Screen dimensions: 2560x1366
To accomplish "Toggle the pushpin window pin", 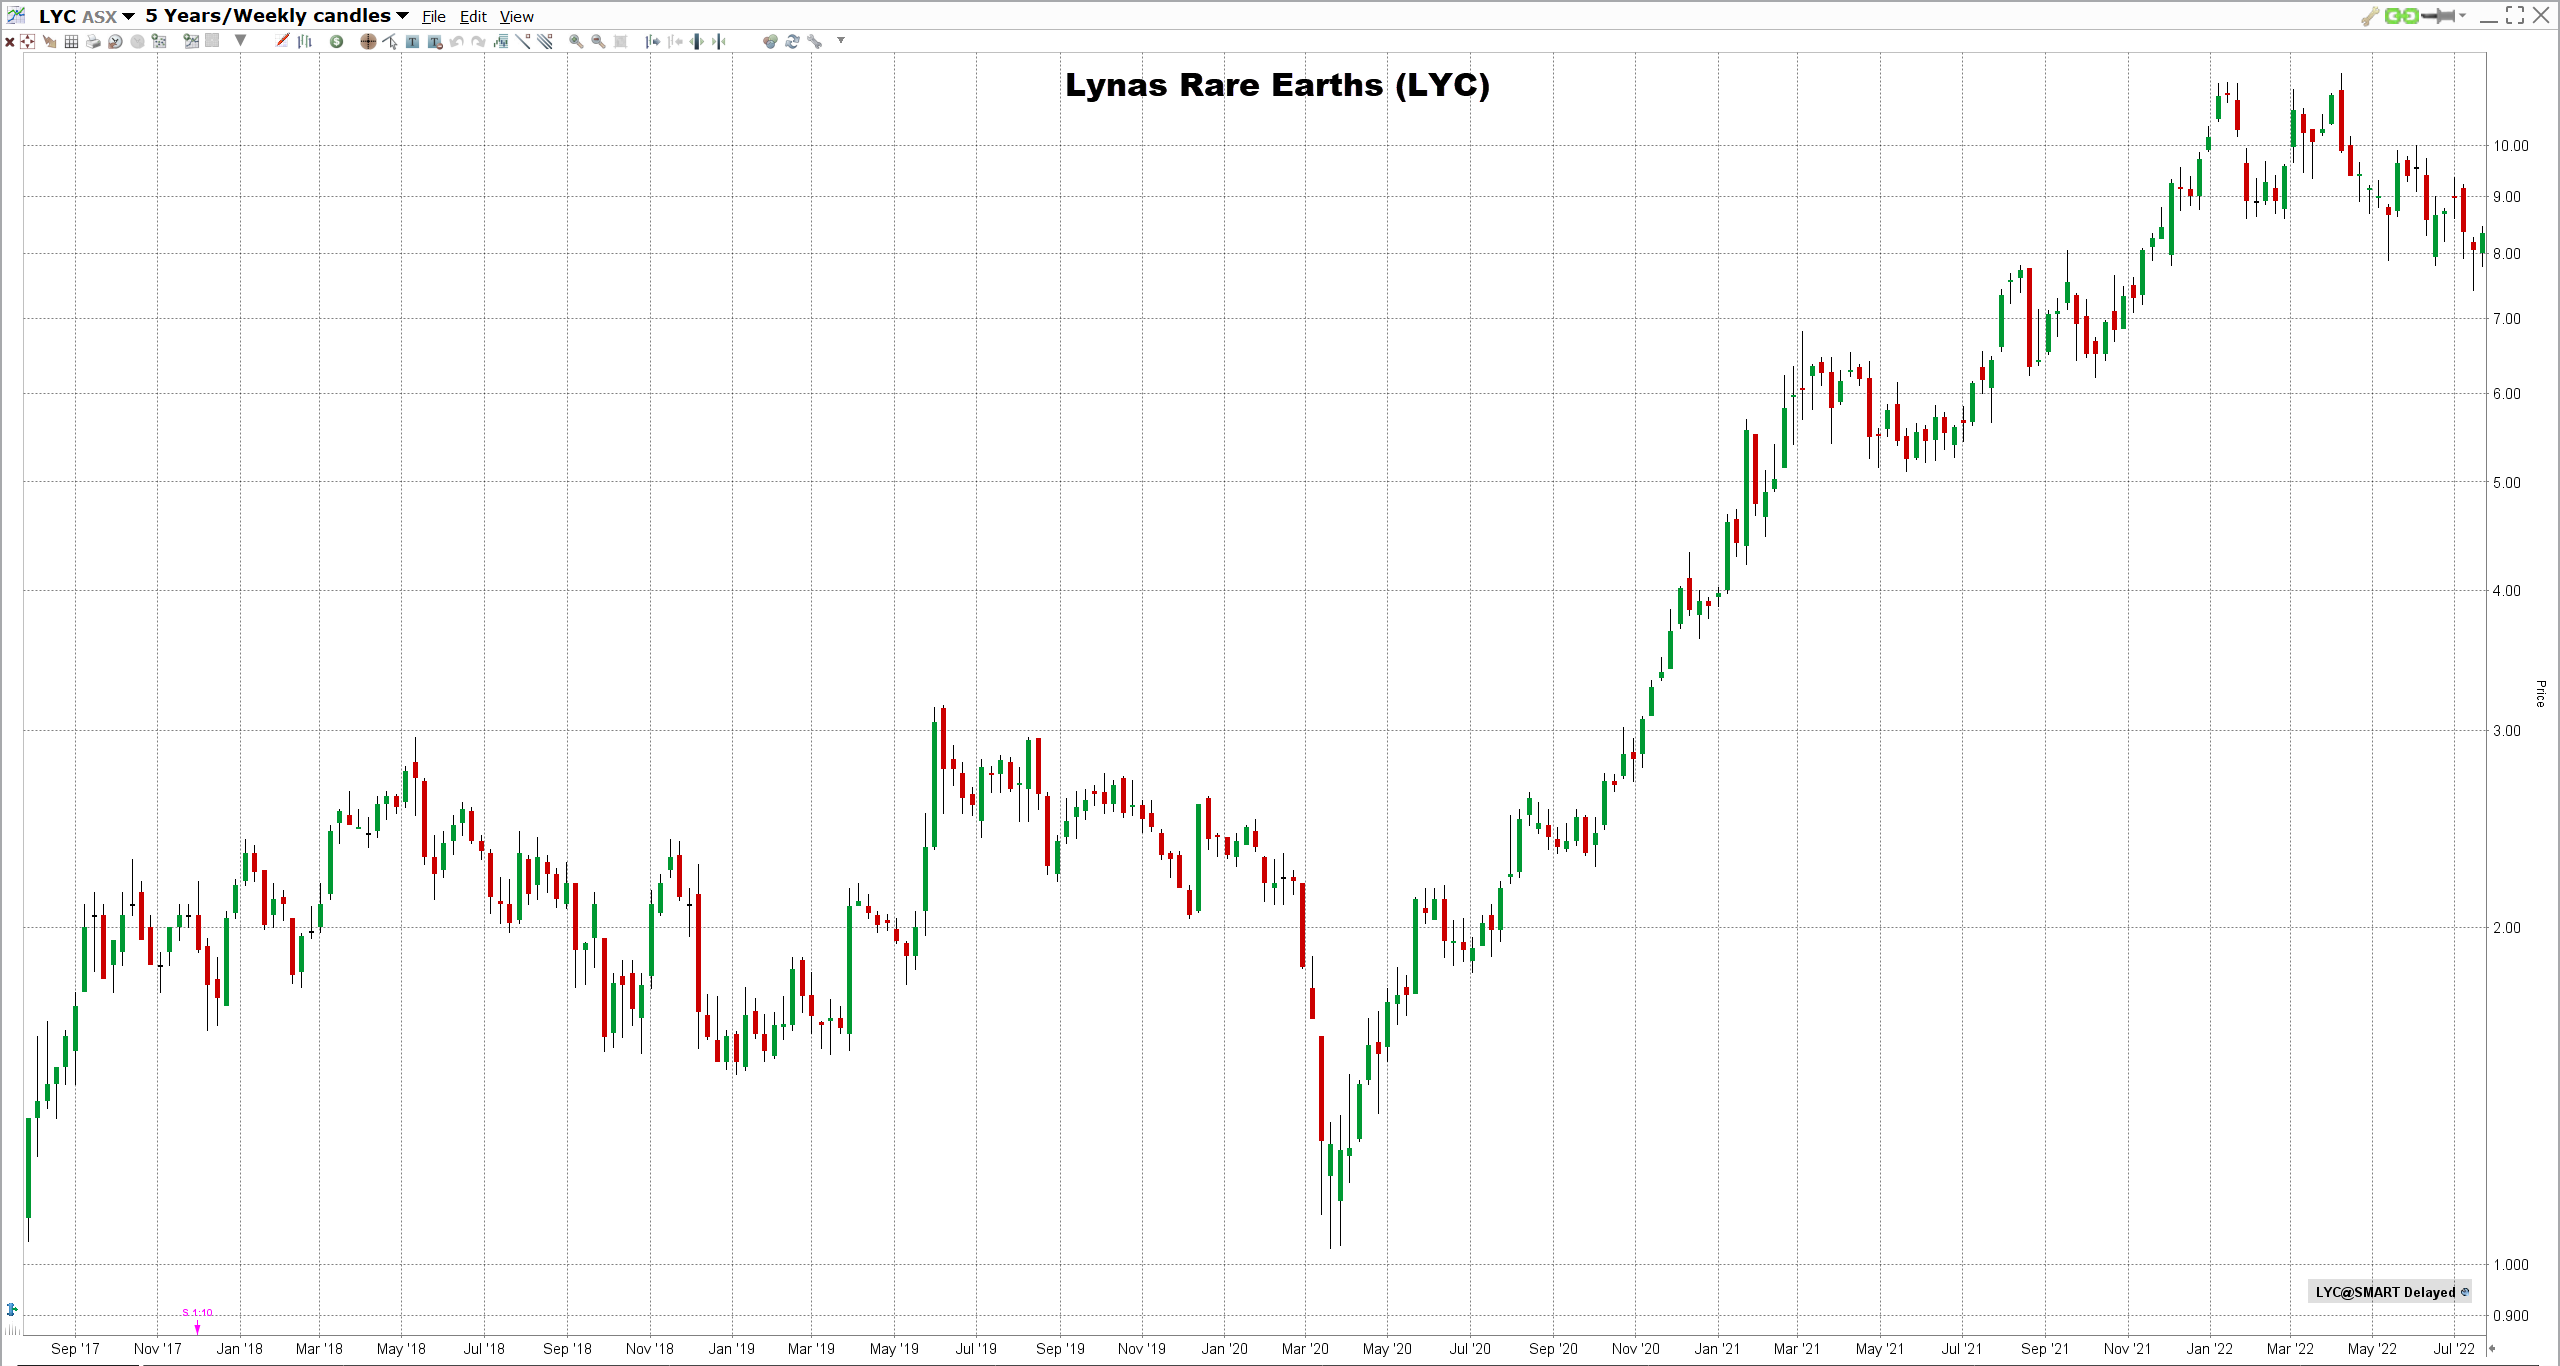I will coord(2438,15).
